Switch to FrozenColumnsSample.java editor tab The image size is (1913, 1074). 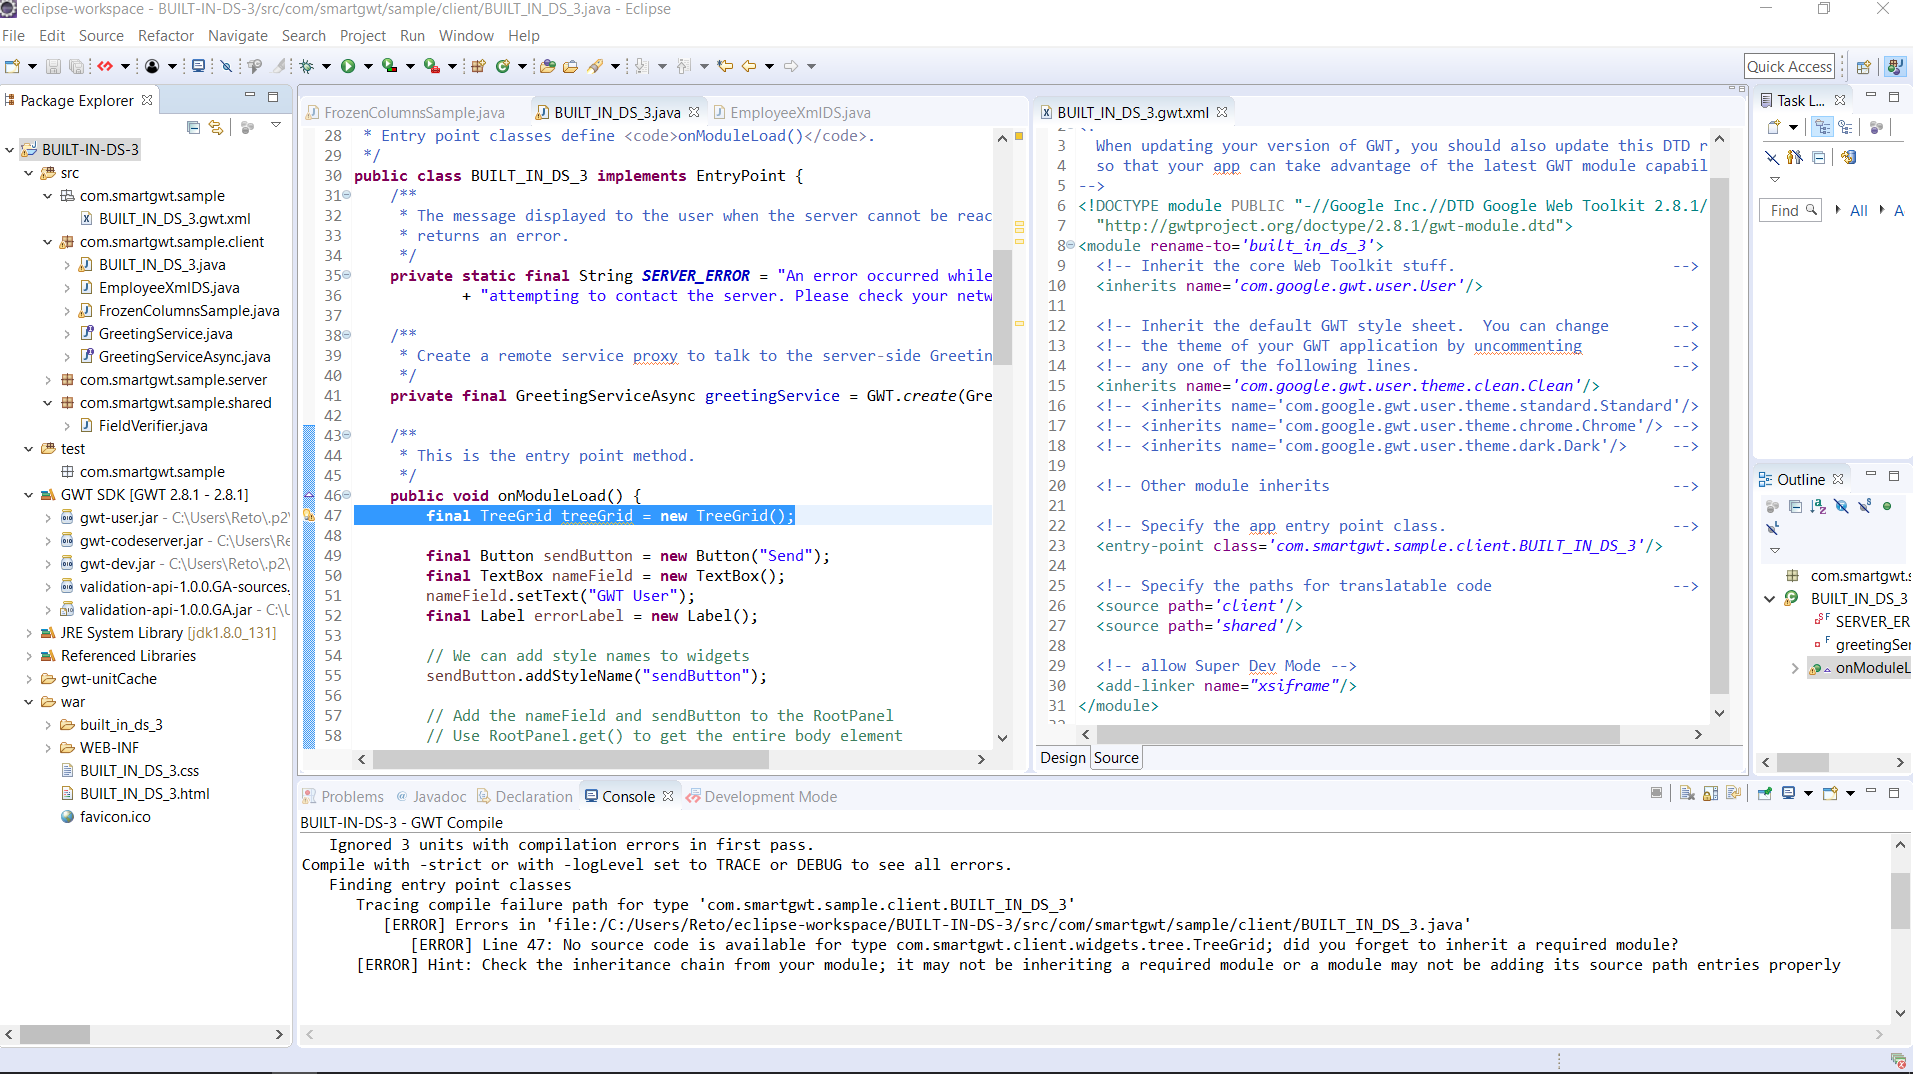point(414,113)
